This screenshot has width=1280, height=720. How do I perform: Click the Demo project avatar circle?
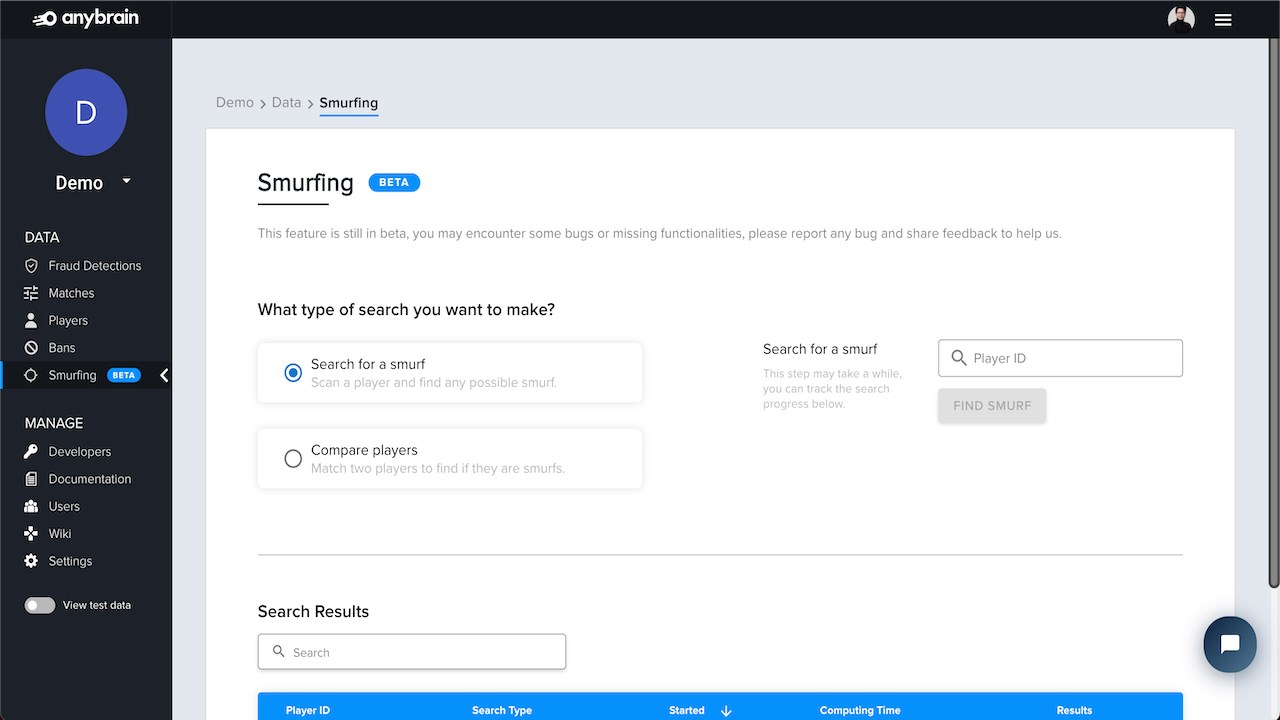(x=86, y=112)
